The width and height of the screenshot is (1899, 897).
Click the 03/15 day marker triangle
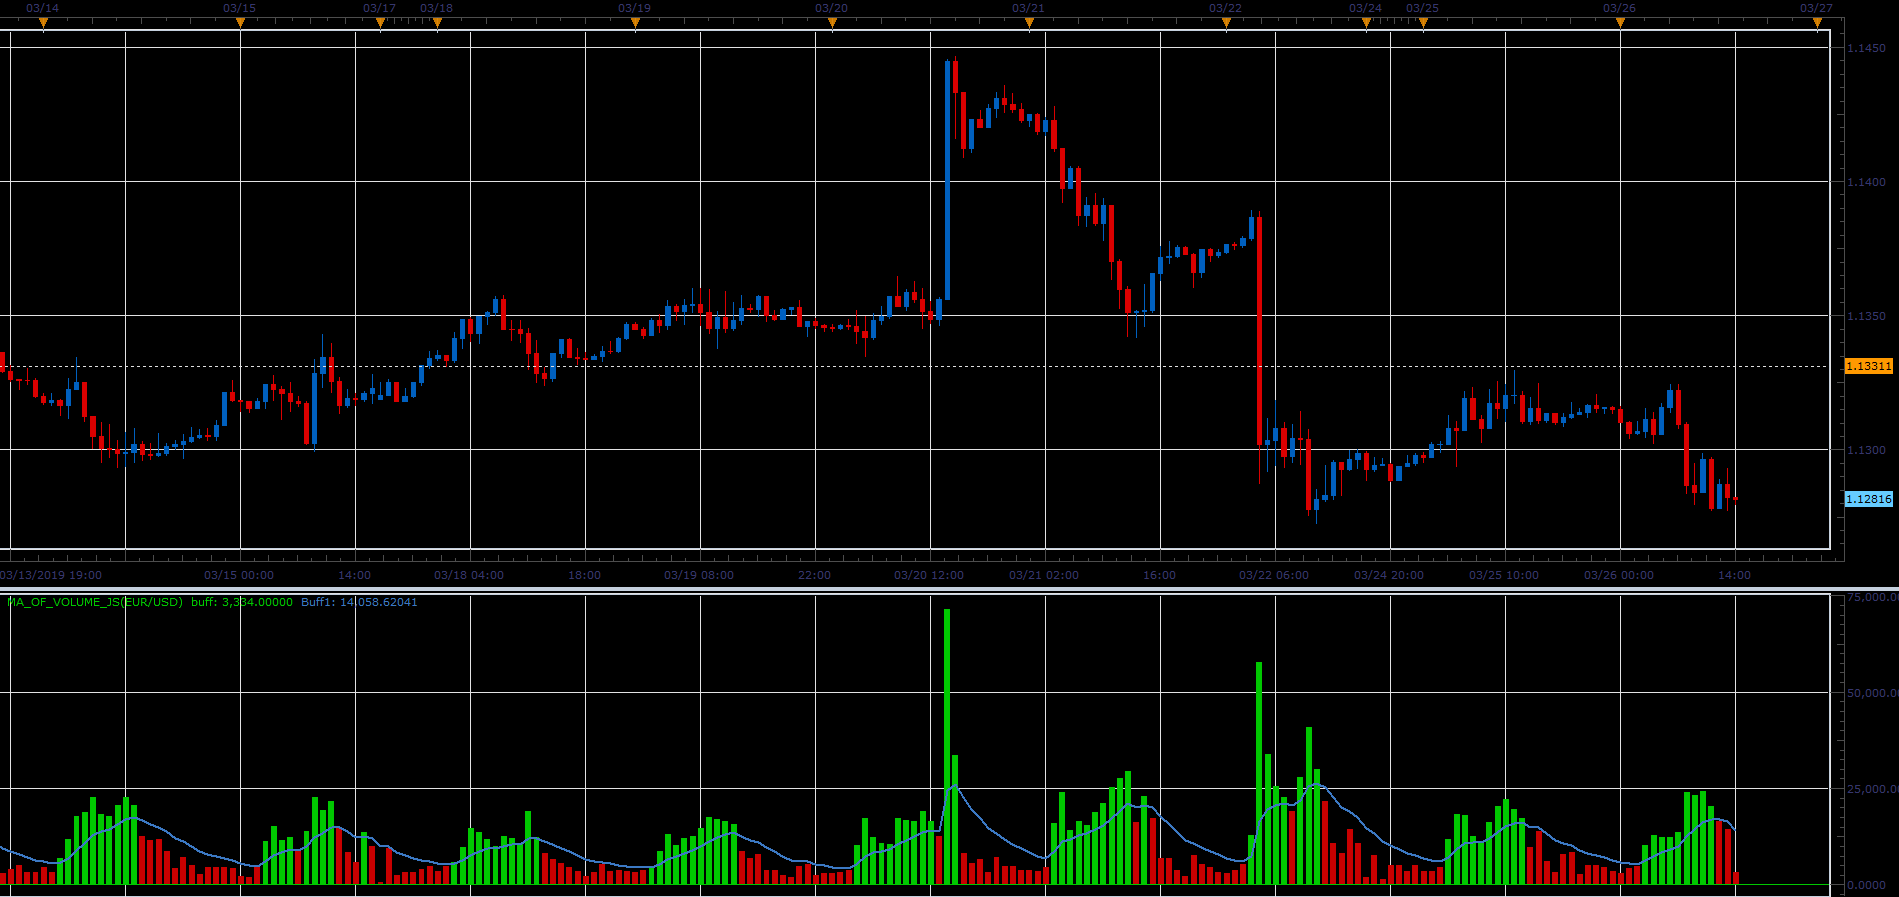tap(240, 24)
